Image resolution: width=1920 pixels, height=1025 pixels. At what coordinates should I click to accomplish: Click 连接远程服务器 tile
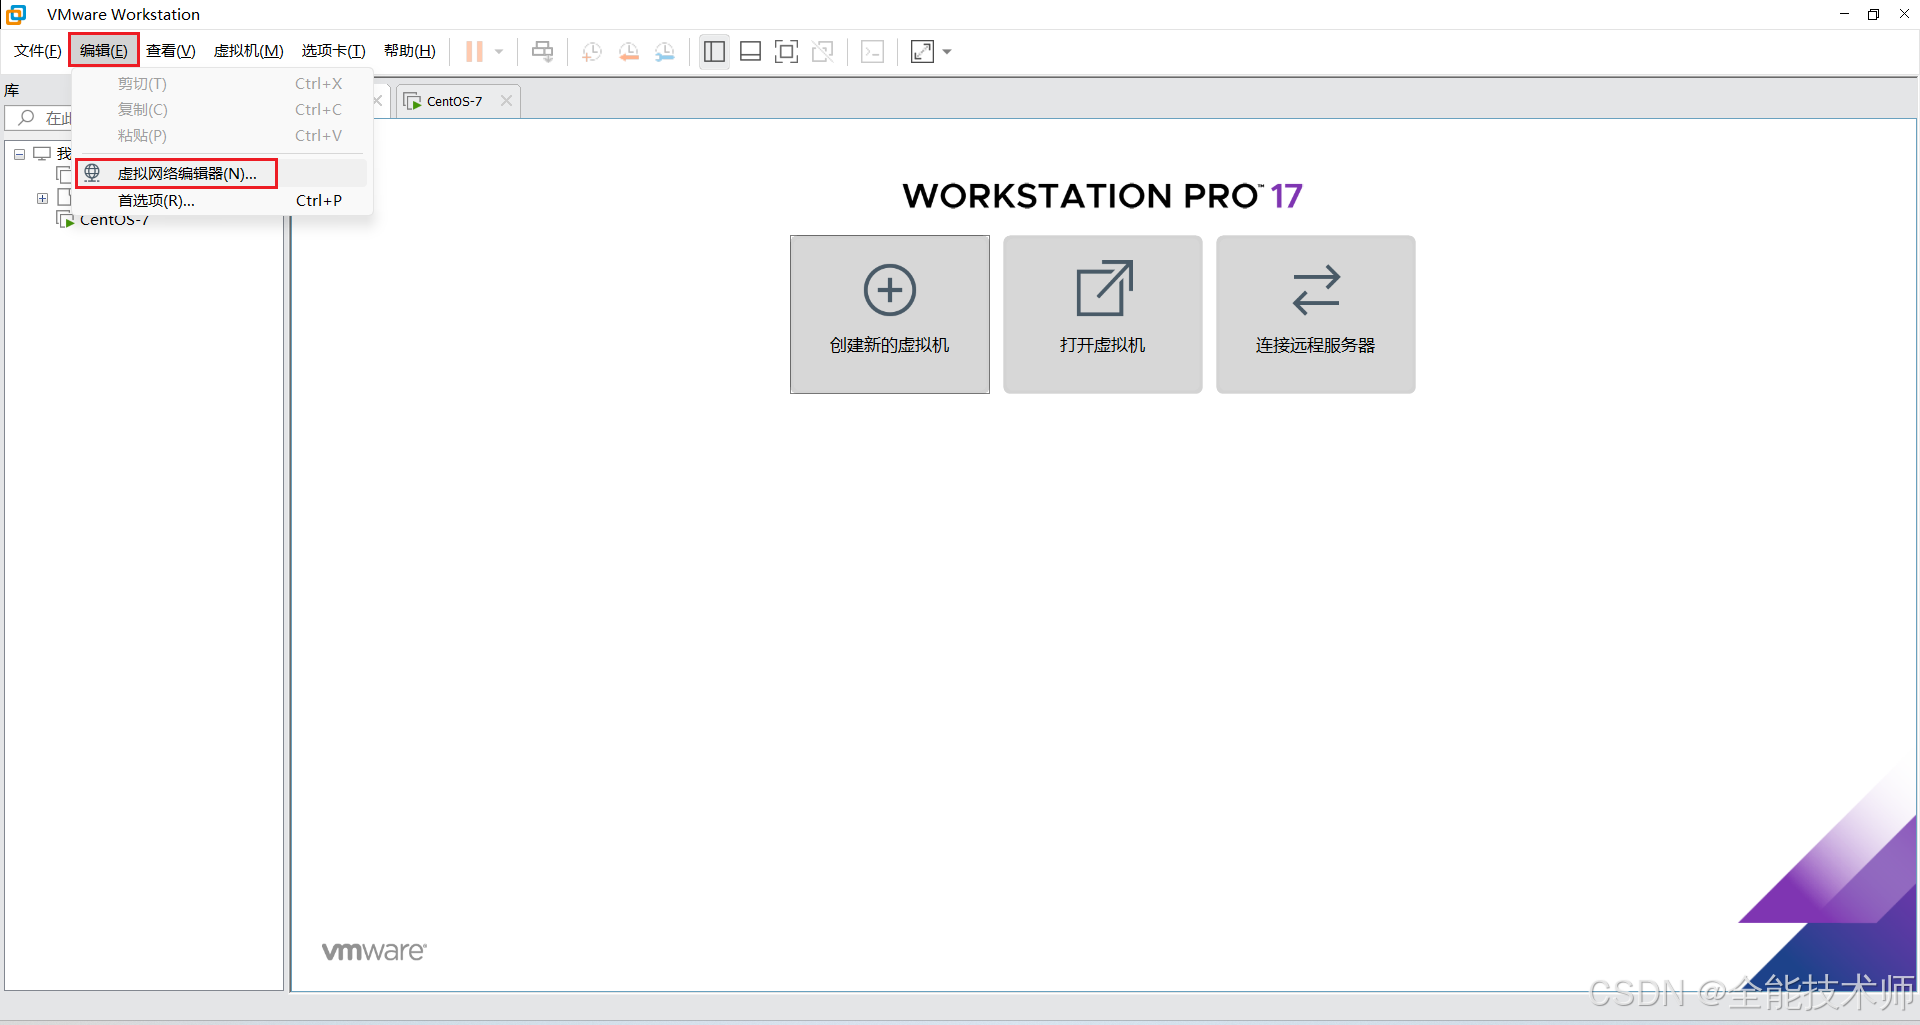click(1316, 314)
